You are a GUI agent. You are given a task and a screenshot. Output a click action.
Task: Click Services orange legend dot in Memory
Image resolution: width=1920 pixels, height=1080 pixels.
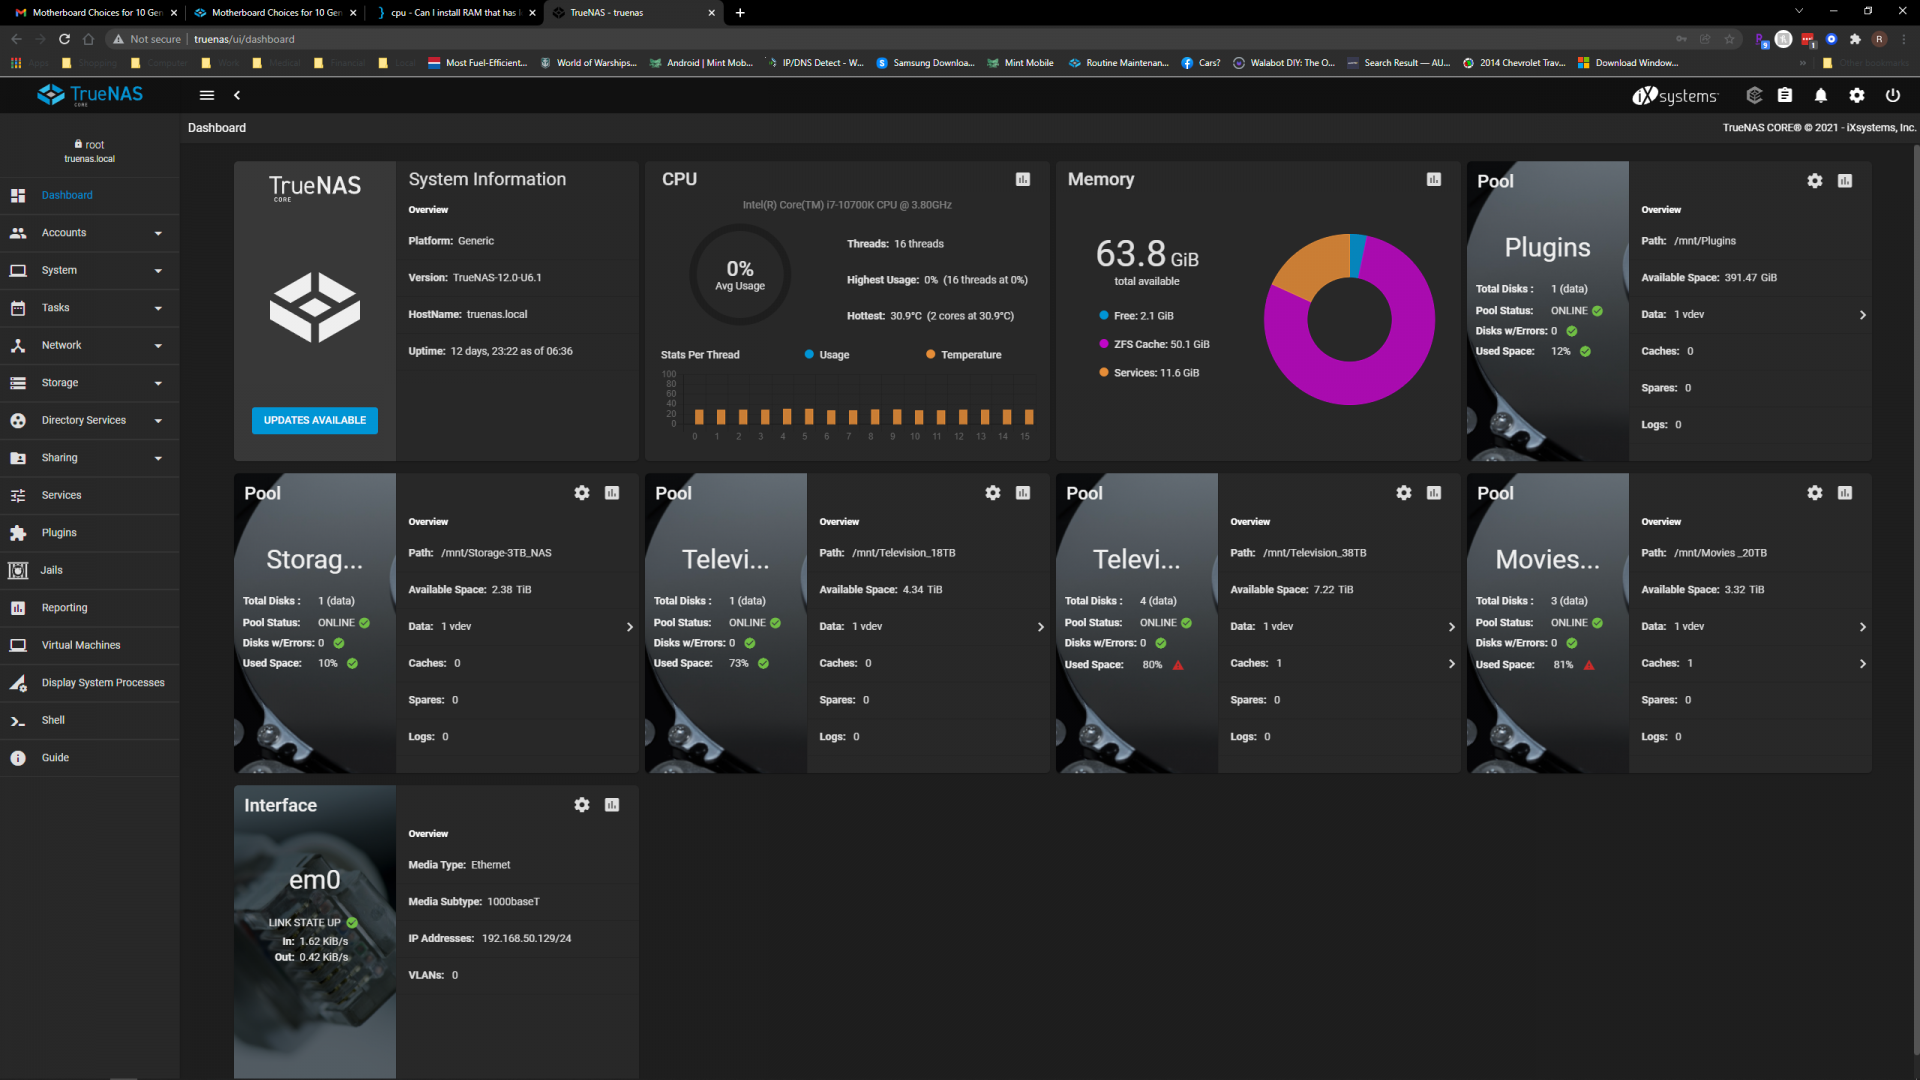coord(1104,373)
